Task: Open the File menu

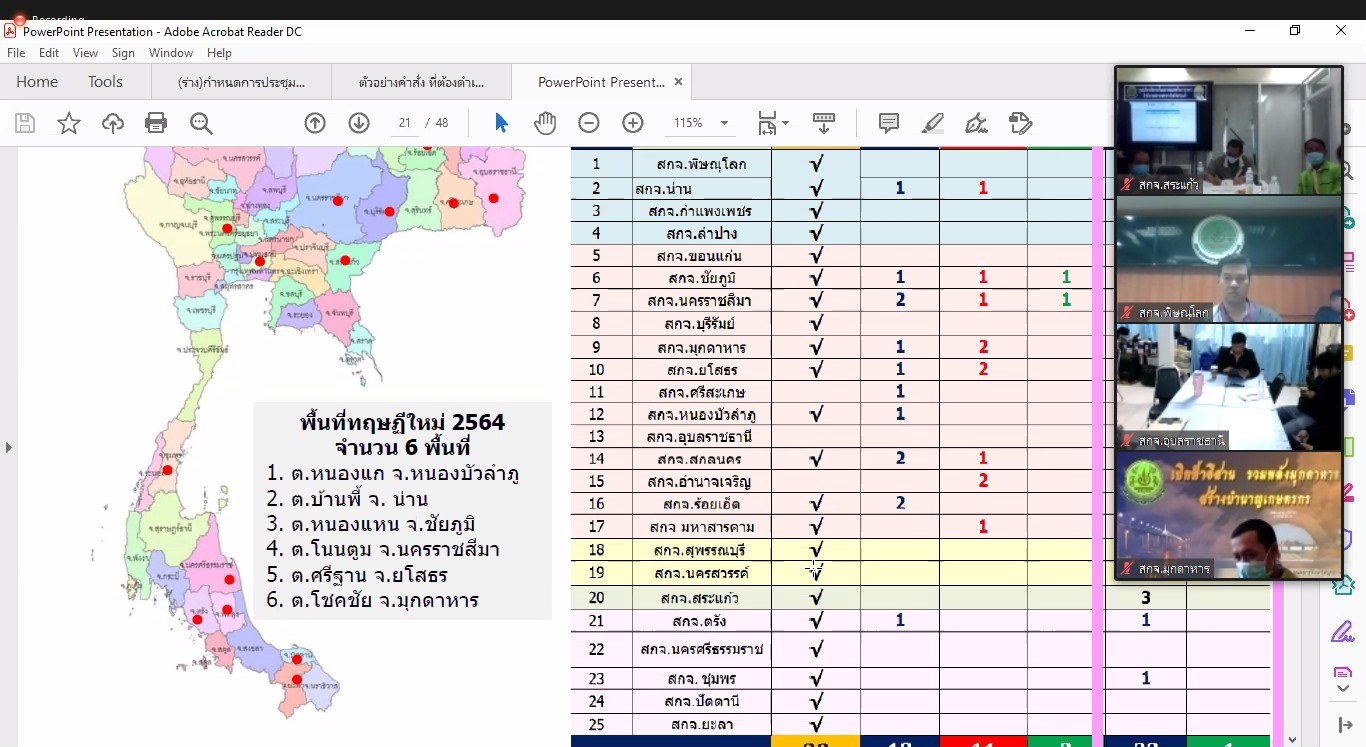Action: point(16,53)
